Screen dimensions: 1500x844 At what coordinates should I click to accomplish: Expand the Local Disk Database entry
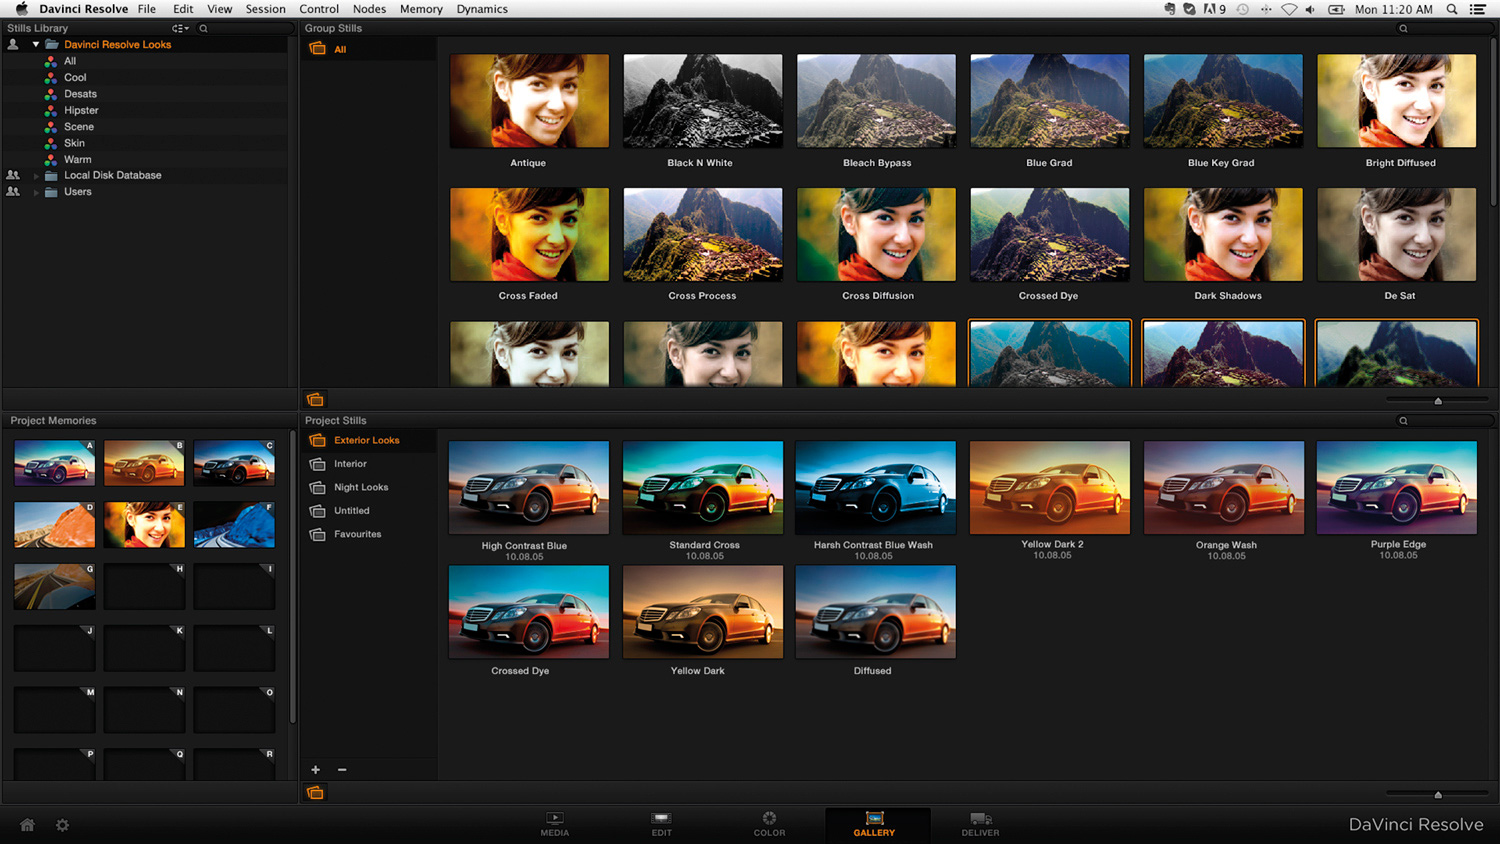point(36,175)
